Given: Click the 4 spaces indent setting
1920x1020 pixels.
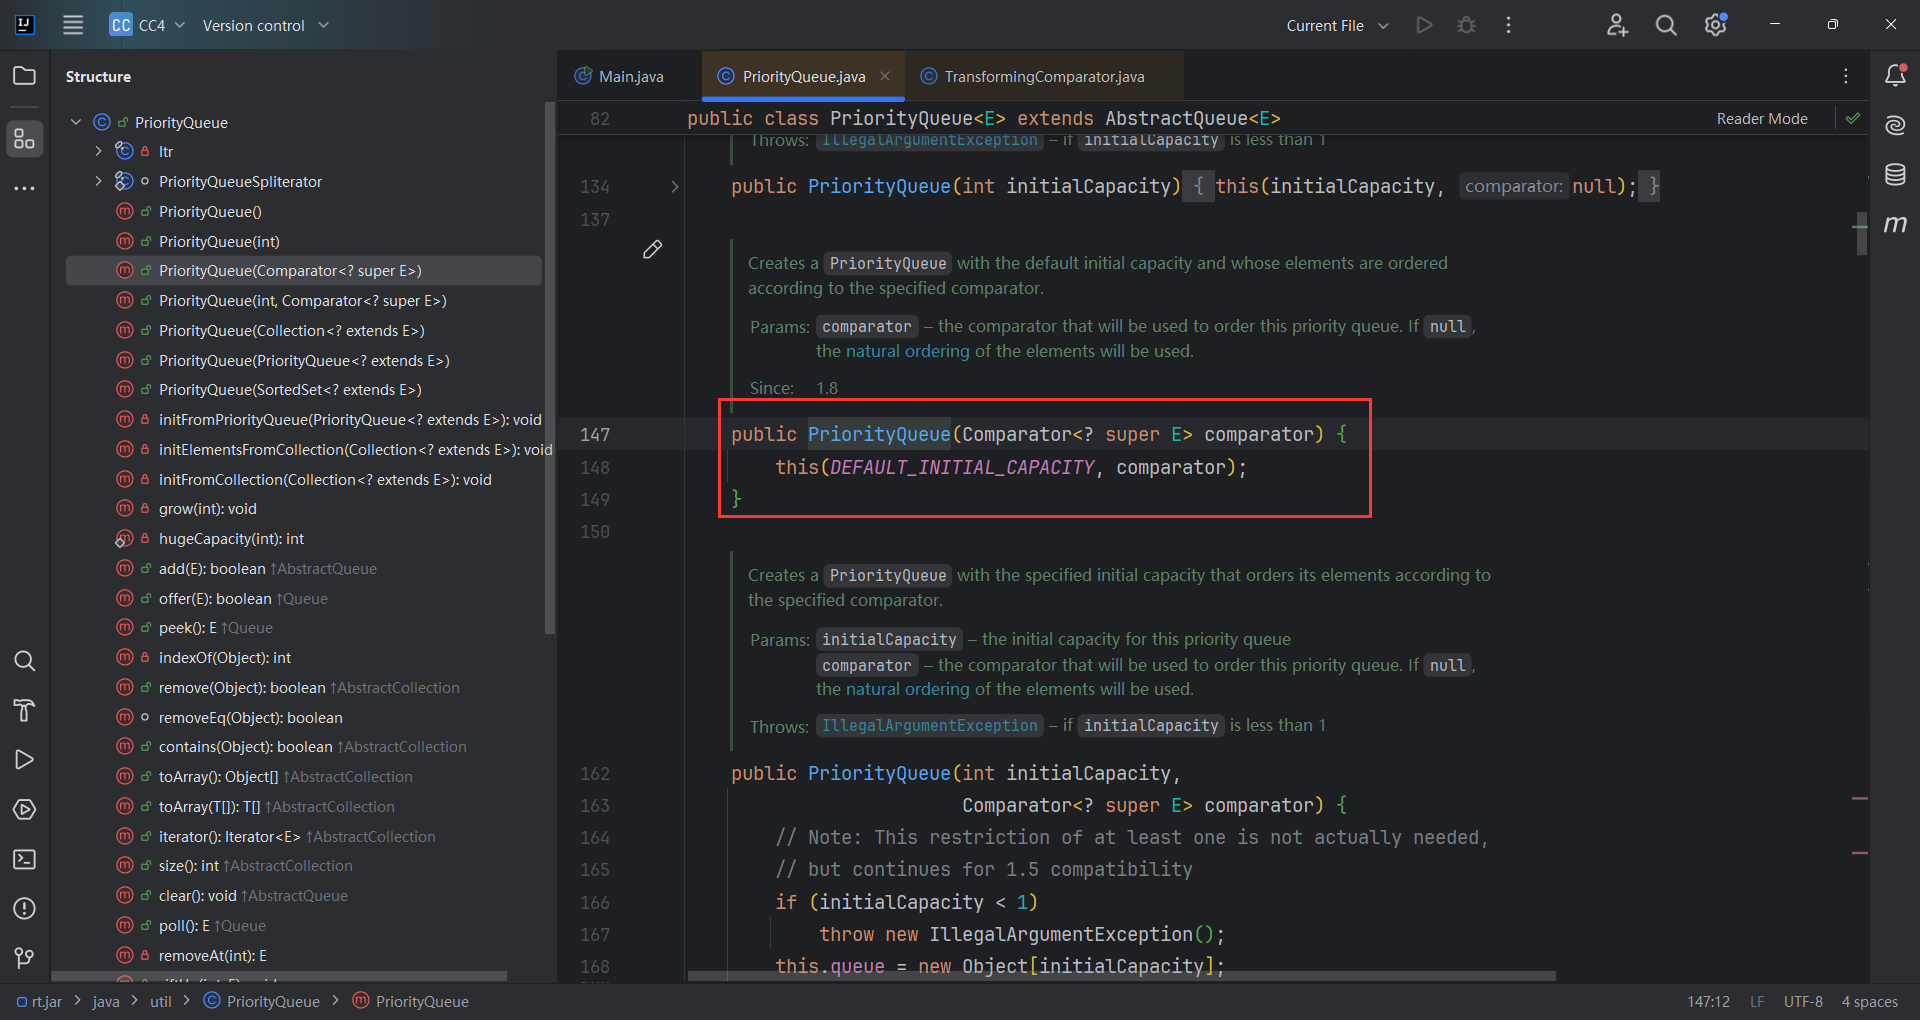Looking at the screenshot, I should [x=1869, y=1001].
